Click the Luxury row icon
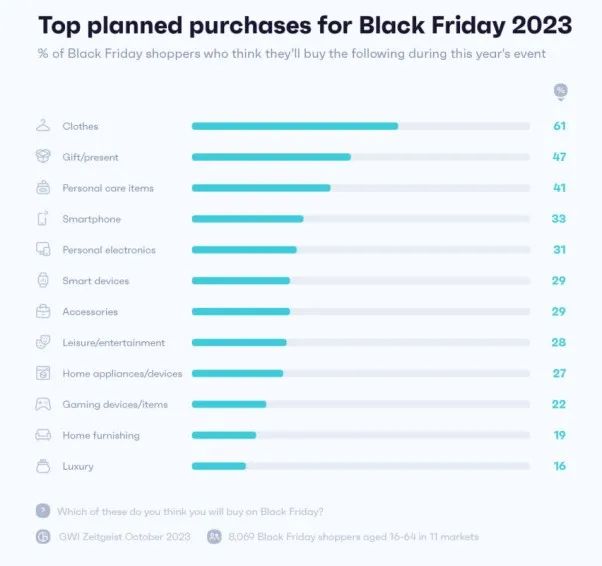 click(43, 466)
